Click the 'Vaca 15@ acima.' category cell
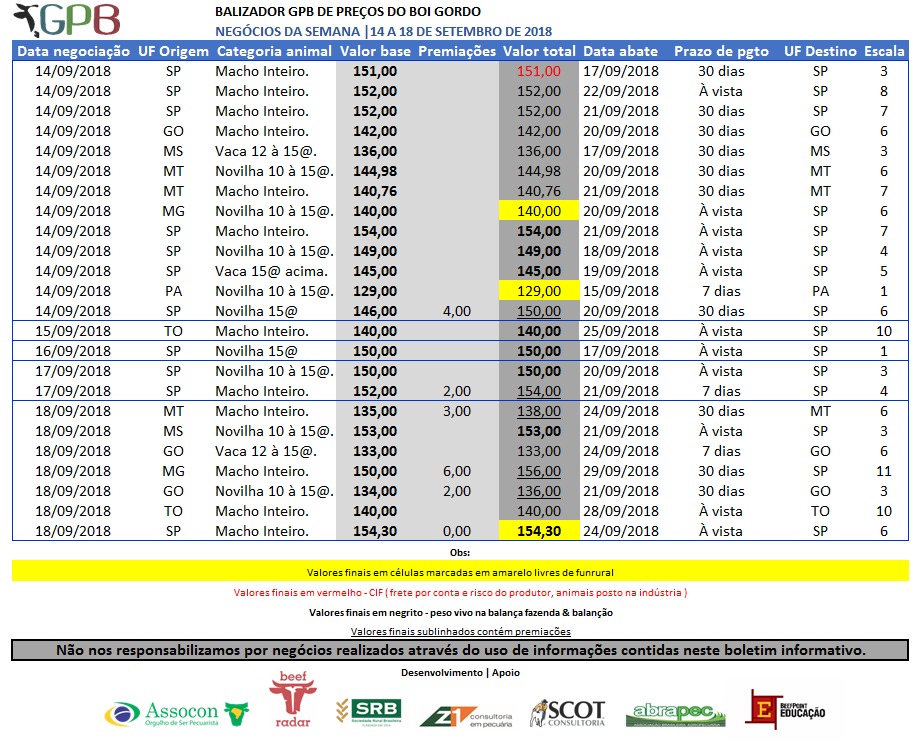Screen dimensions: 921x741 click(271, 271)
